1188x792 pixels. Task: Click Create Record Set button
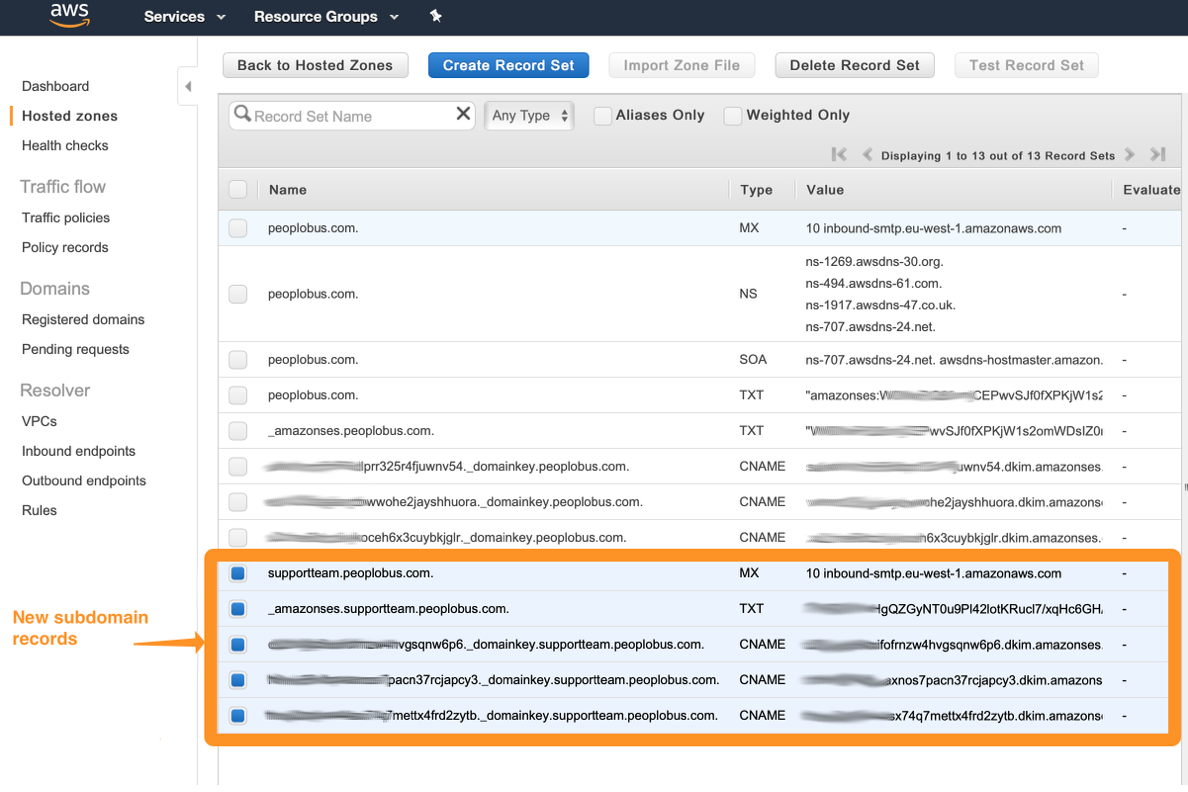point(508,65)
